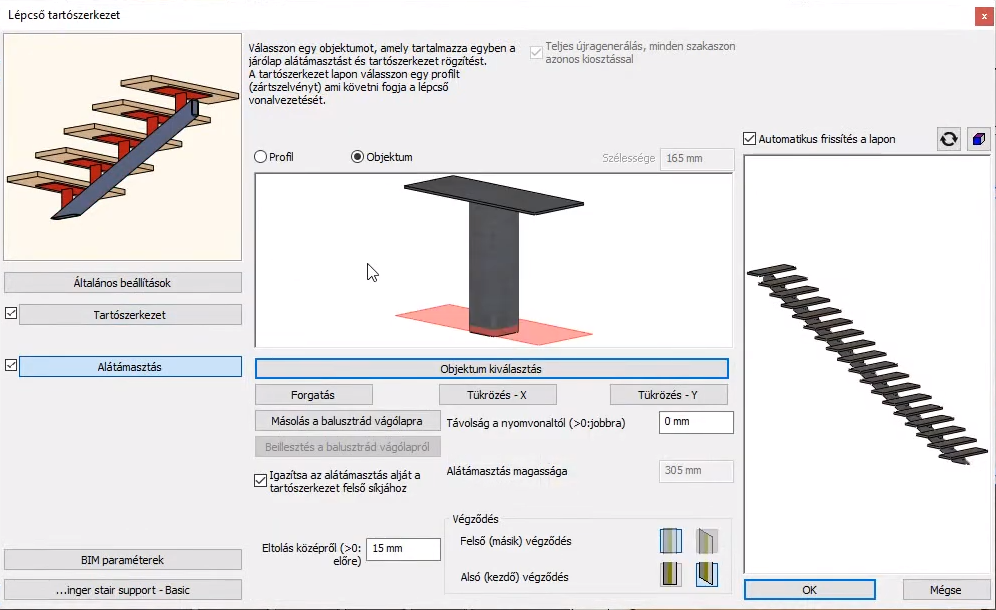Image resolution: width=996 pixels, height=610 pixels.
Task: Click the blue 3D cube view icon
Action: [x=979, y=139]
